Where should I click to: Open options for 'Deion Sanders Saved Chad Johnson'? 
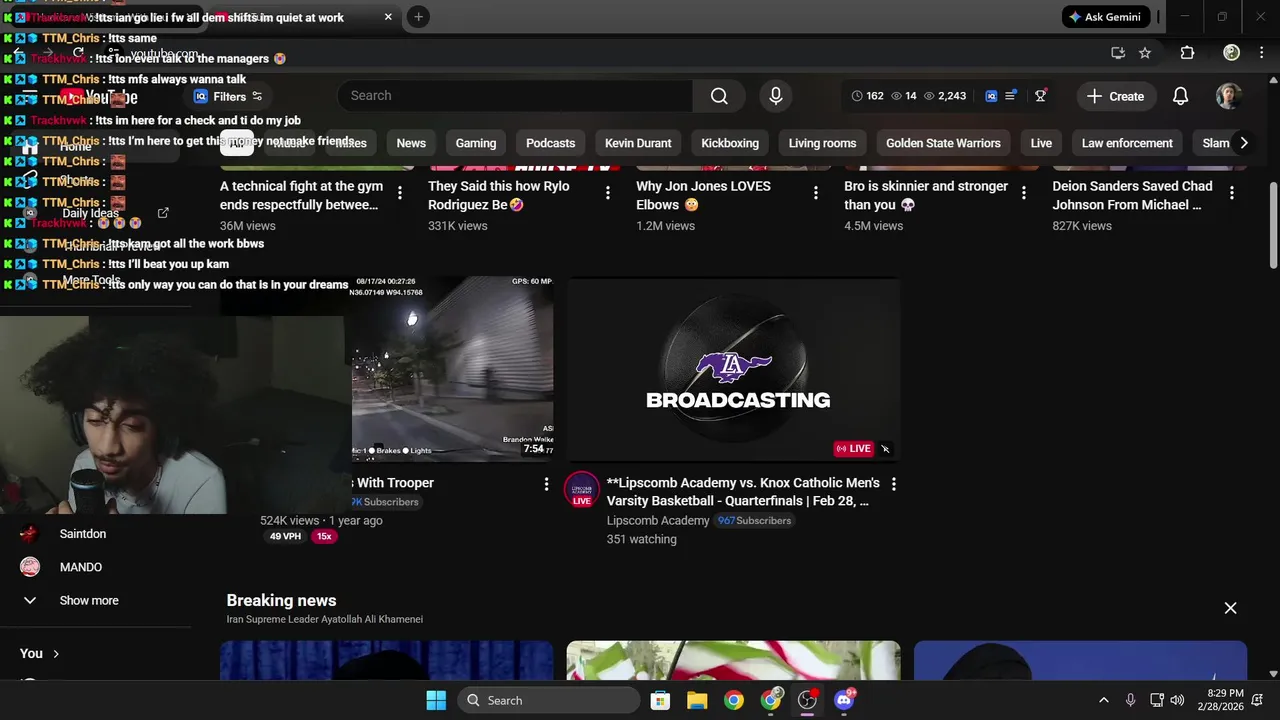[x=1231, y=193]
